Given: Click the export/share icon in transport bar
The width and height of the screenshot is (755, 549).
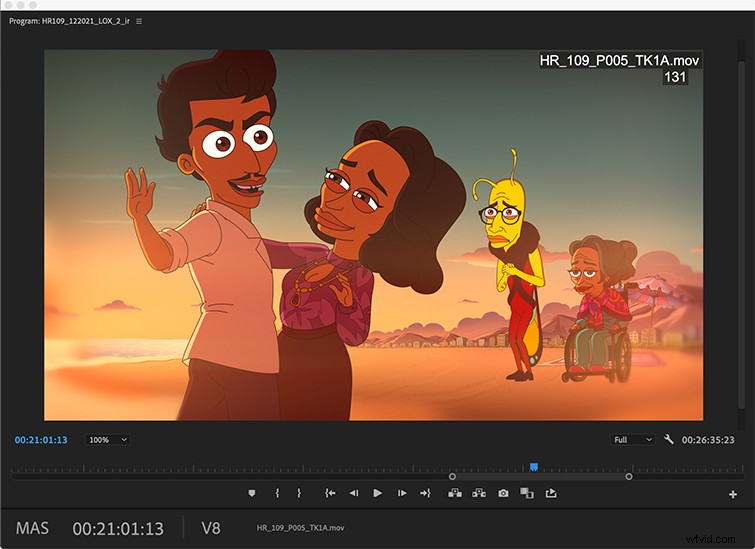Looking at the screenshot, I should coord(551,493).
